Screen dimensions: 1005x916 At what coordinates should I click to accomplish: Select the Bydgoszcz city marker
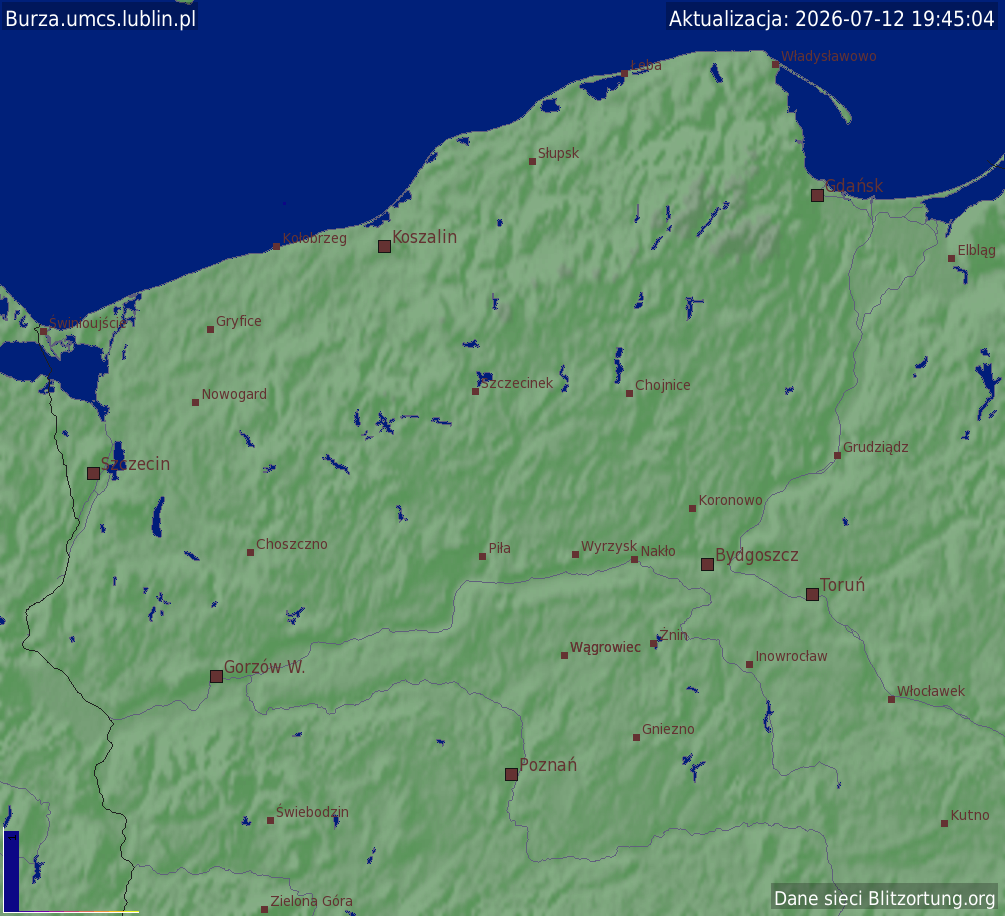point(708,565)
